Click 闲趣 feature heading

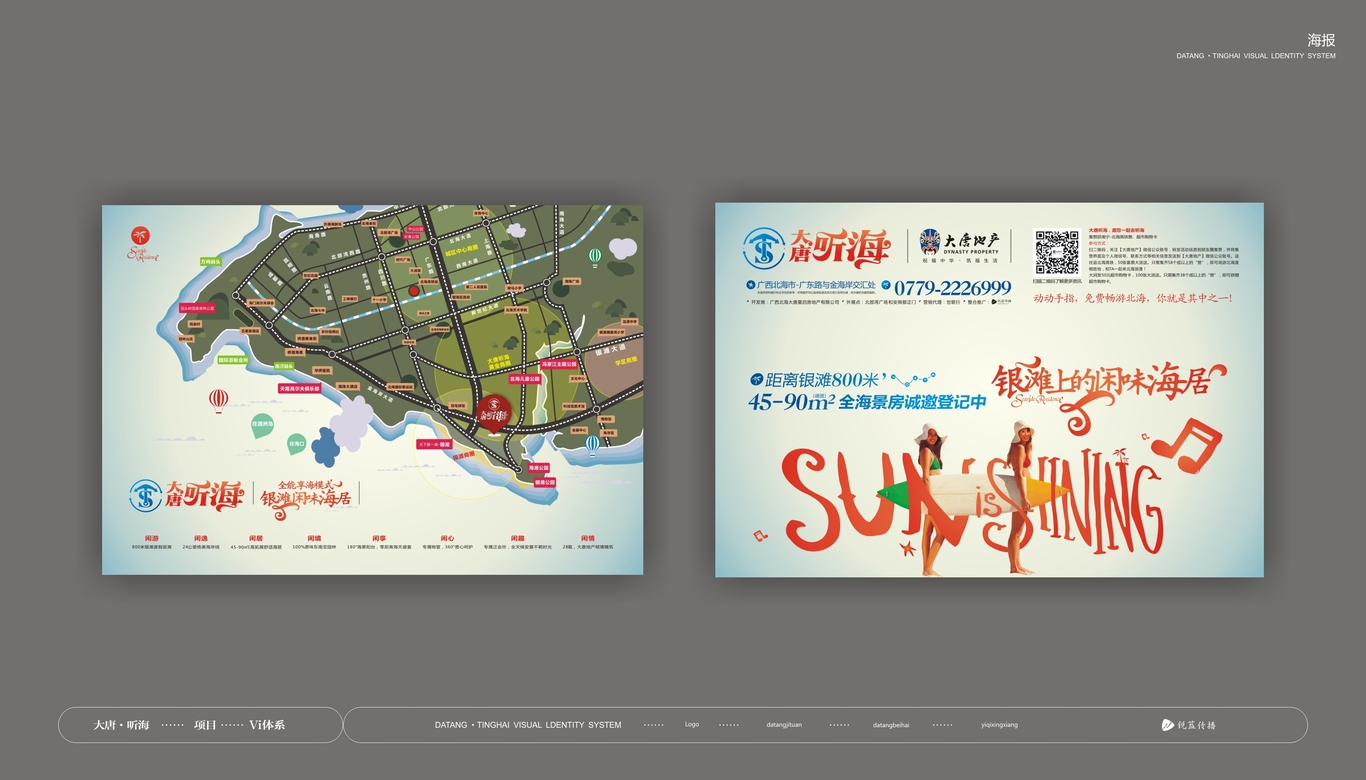pyautogui.click(x=518, y=538)
